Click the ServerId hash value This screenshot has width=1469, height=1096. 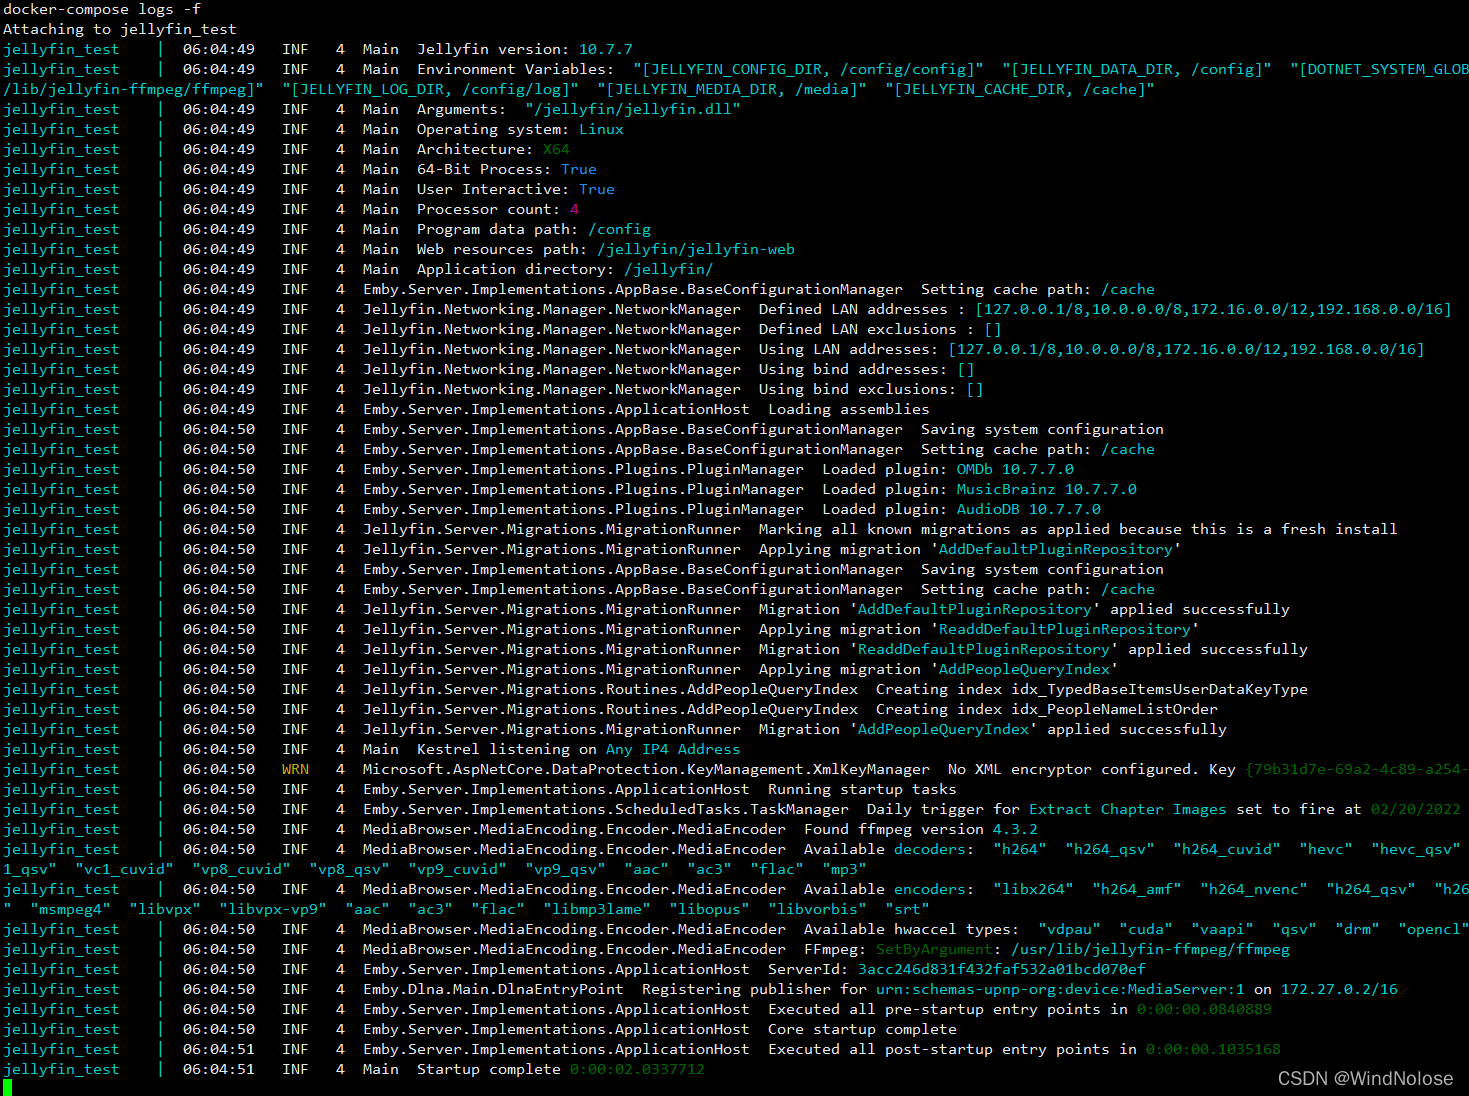[1002, 969]
